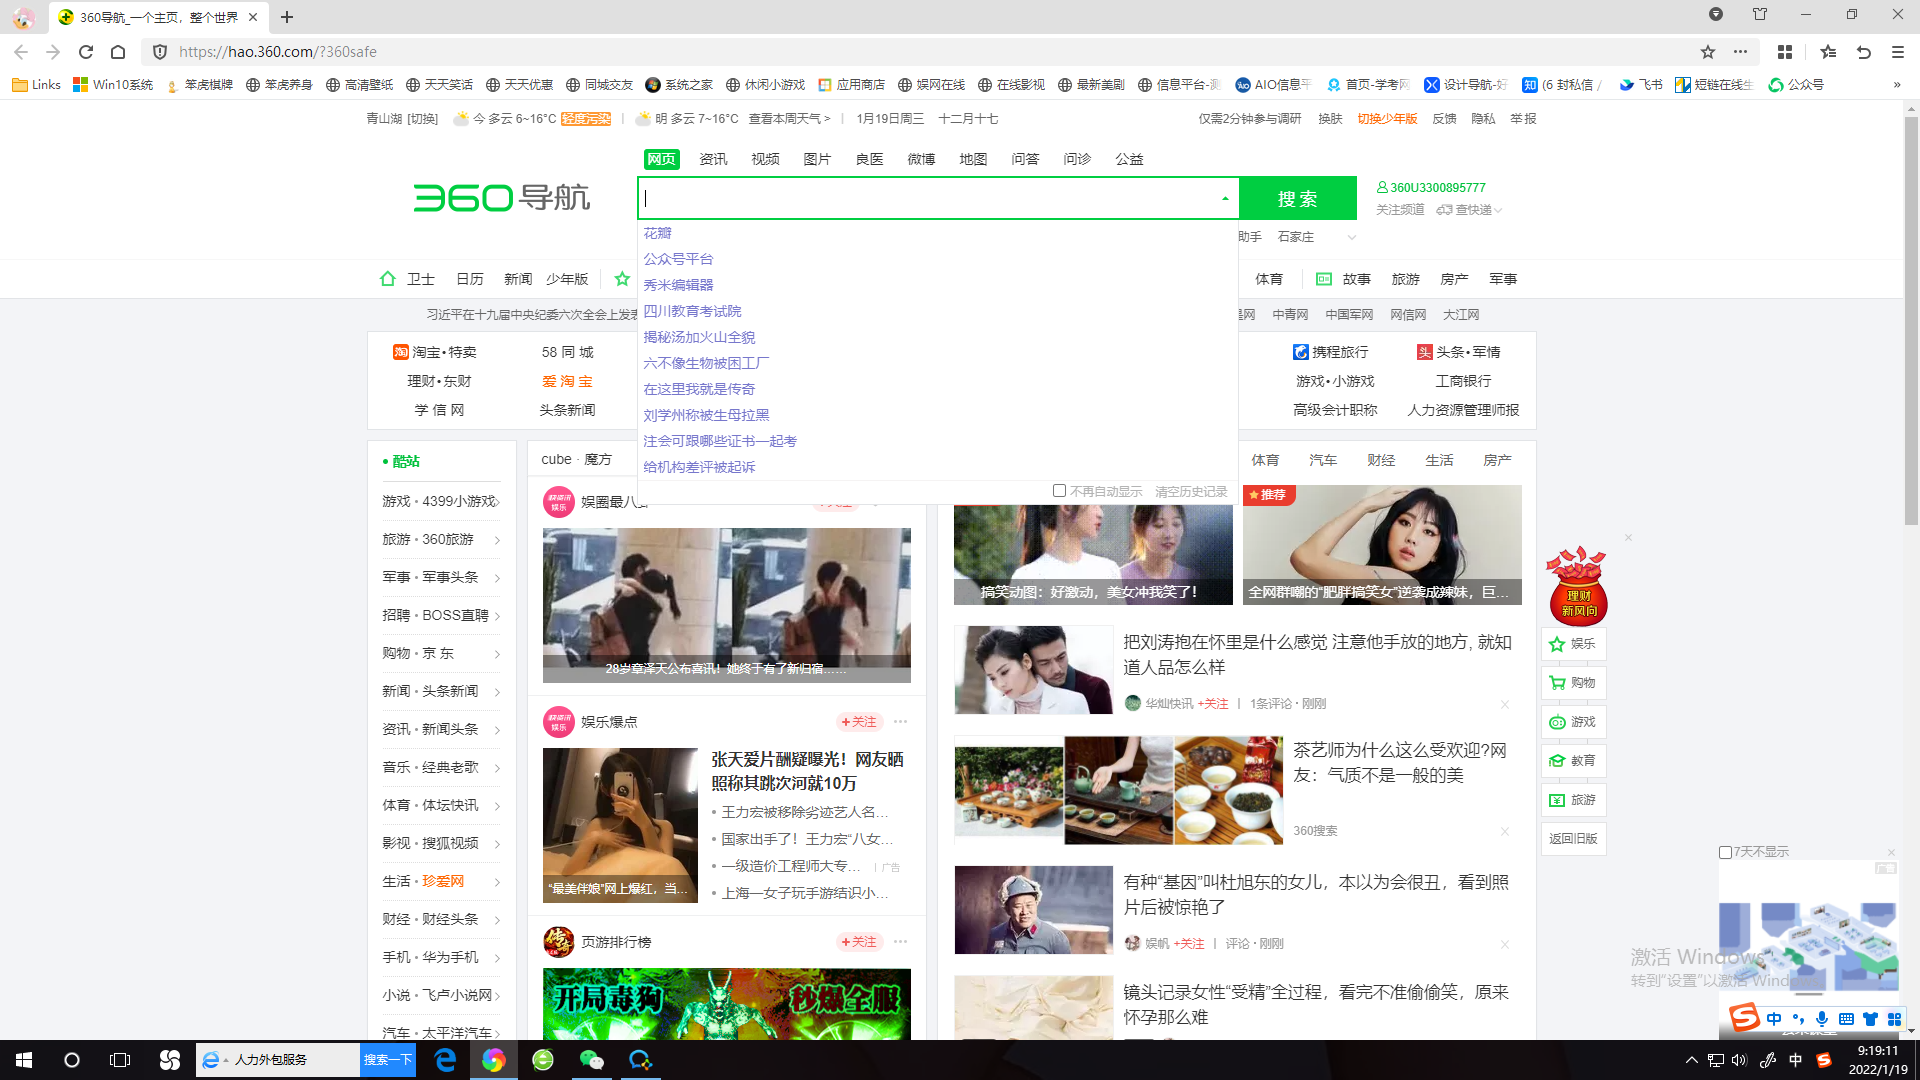This screenshot has height=1080, width=1920.
Task: Collapse the search suggestion dropdown arrow
Action: tap(1225, 198)
